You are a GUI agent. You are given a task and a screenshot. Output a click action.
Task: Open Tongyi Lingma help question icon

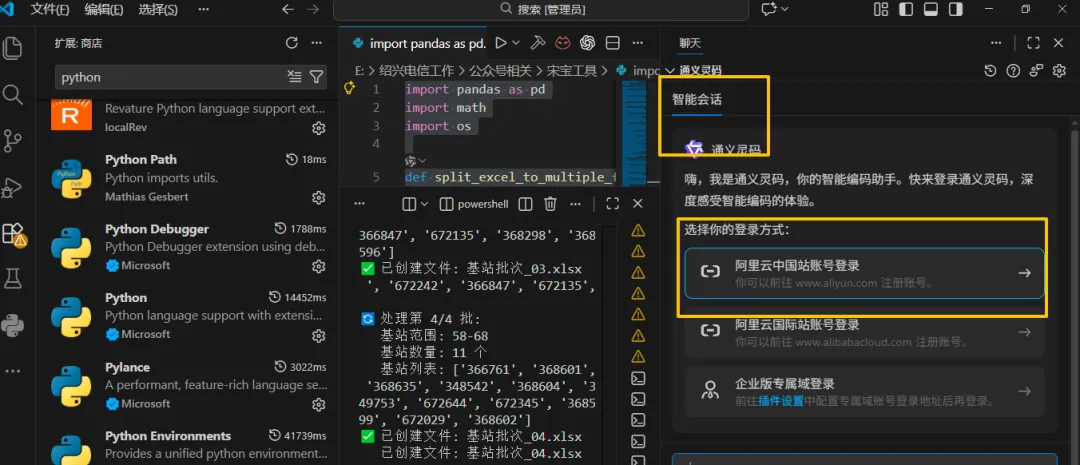point(1012,70)
